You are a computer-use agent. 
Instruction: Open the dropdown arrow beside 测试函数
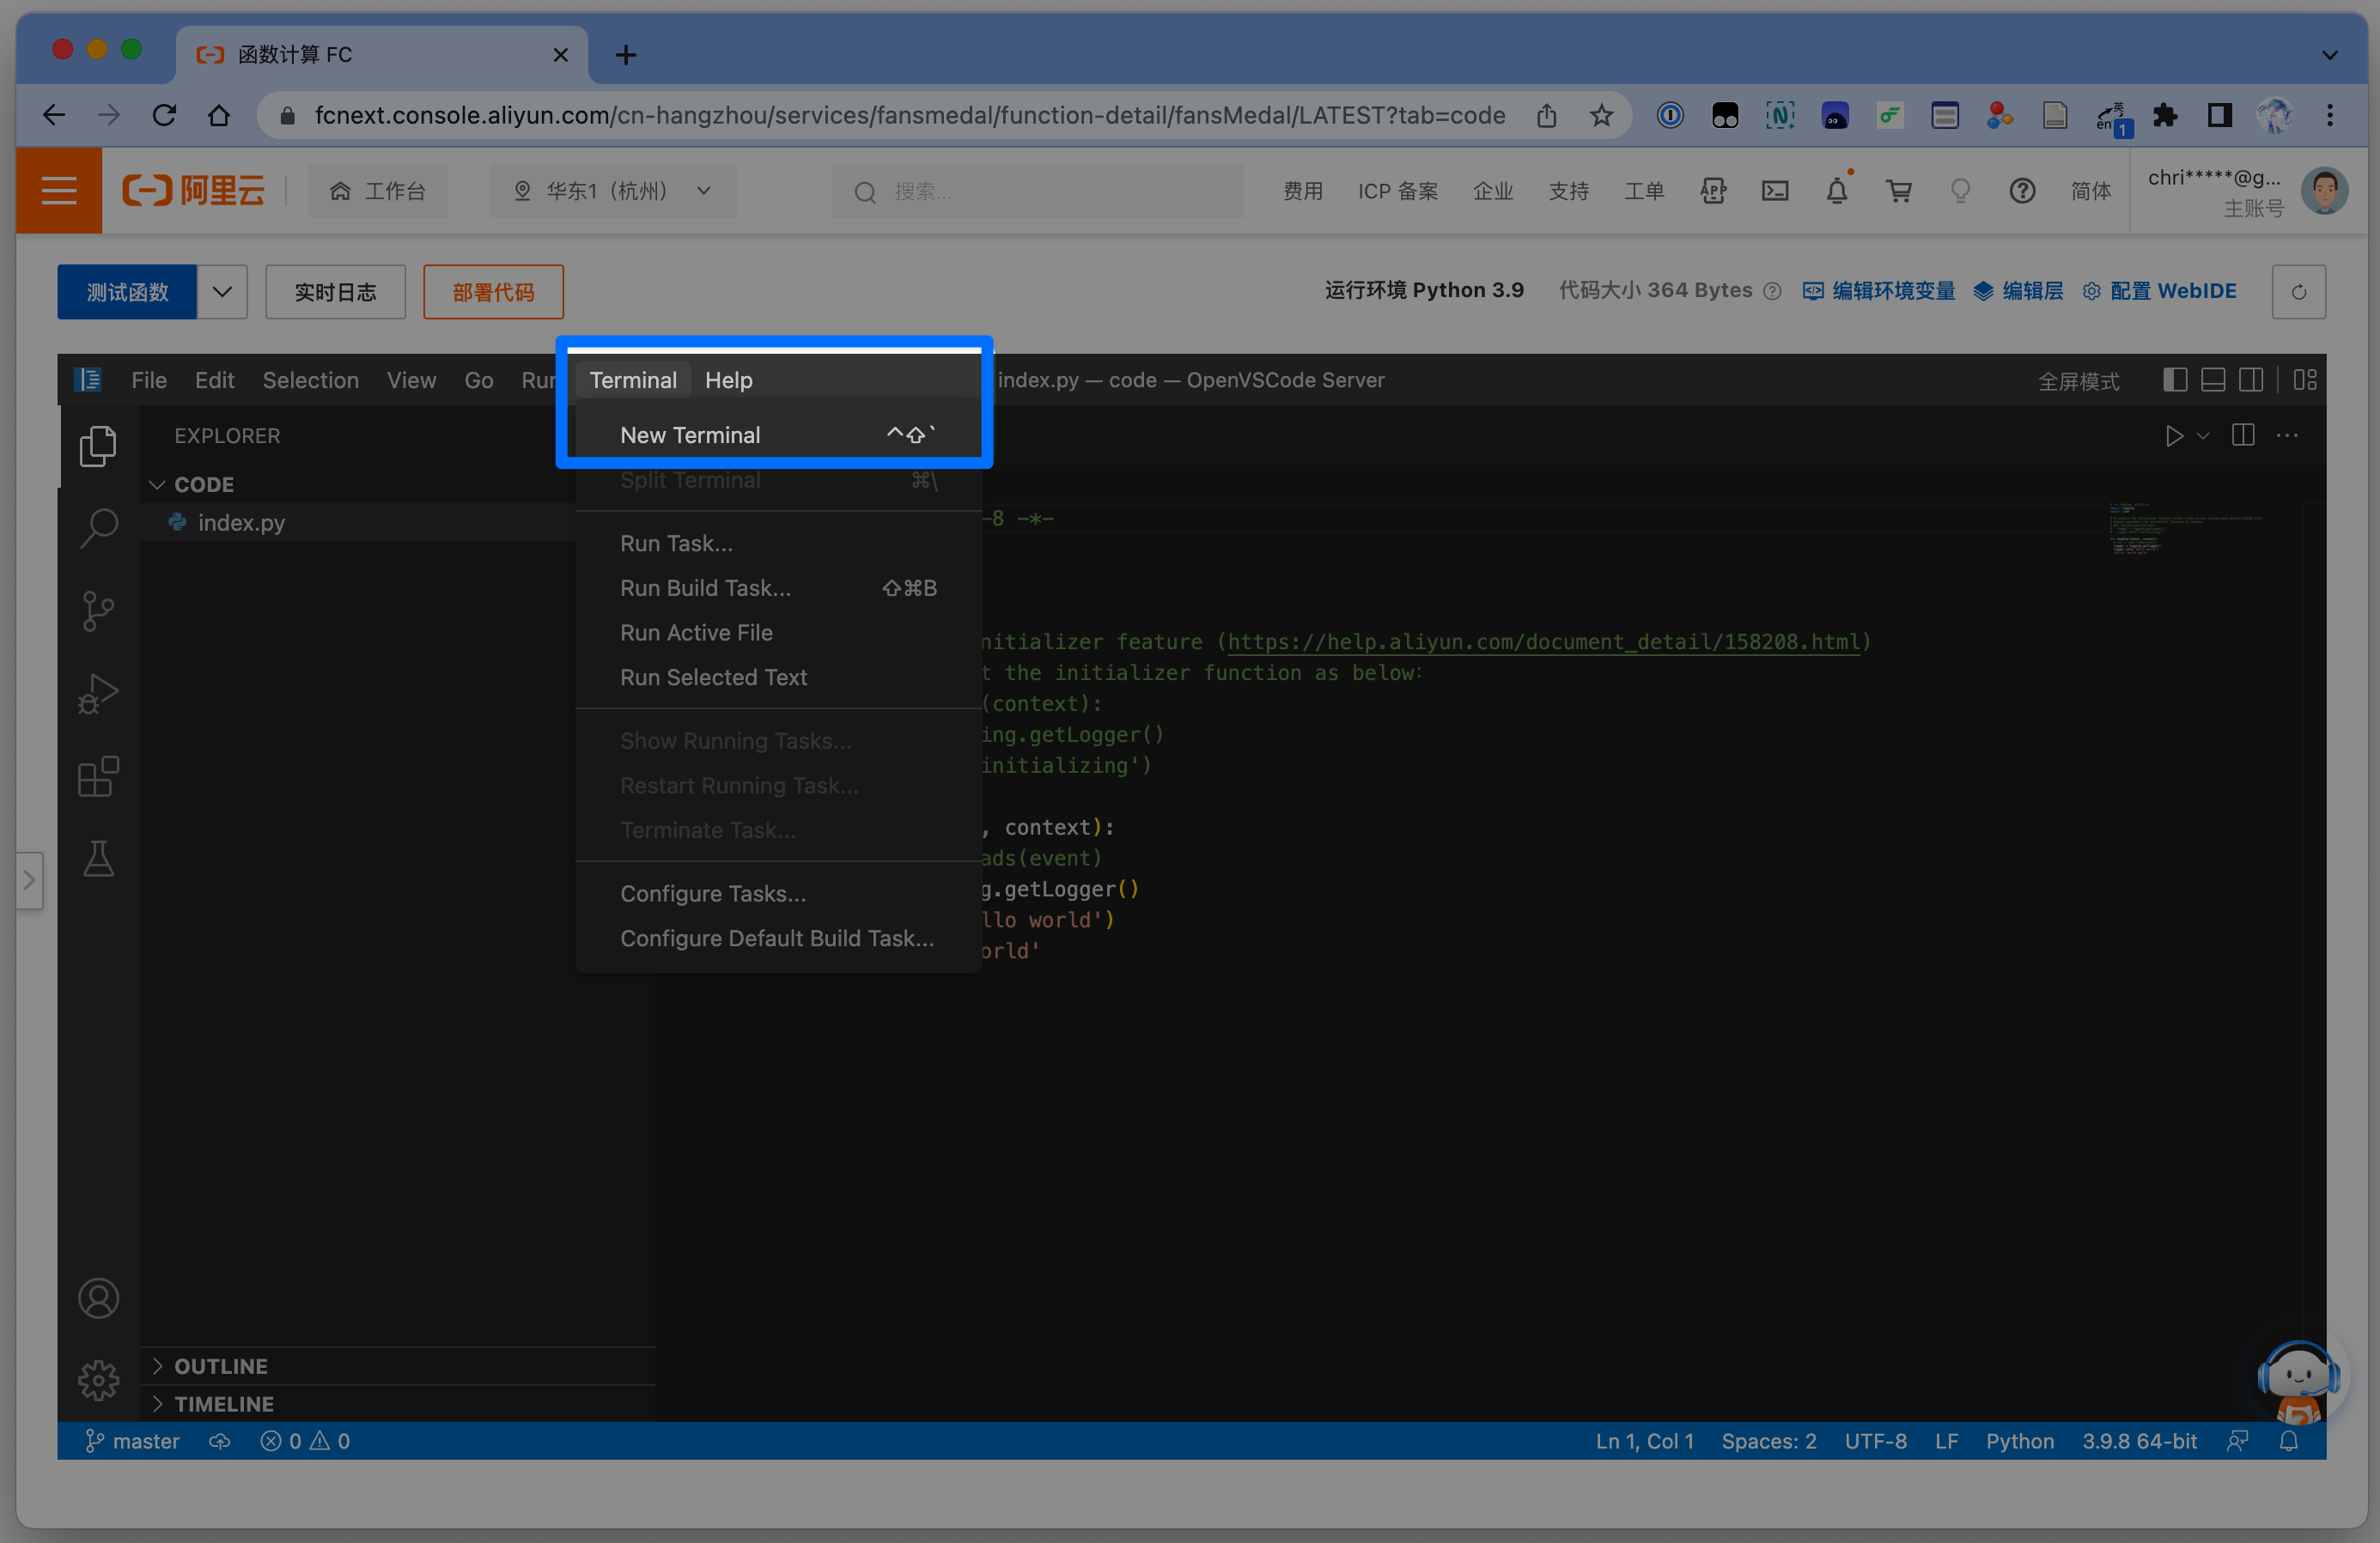tap(222, 292)
